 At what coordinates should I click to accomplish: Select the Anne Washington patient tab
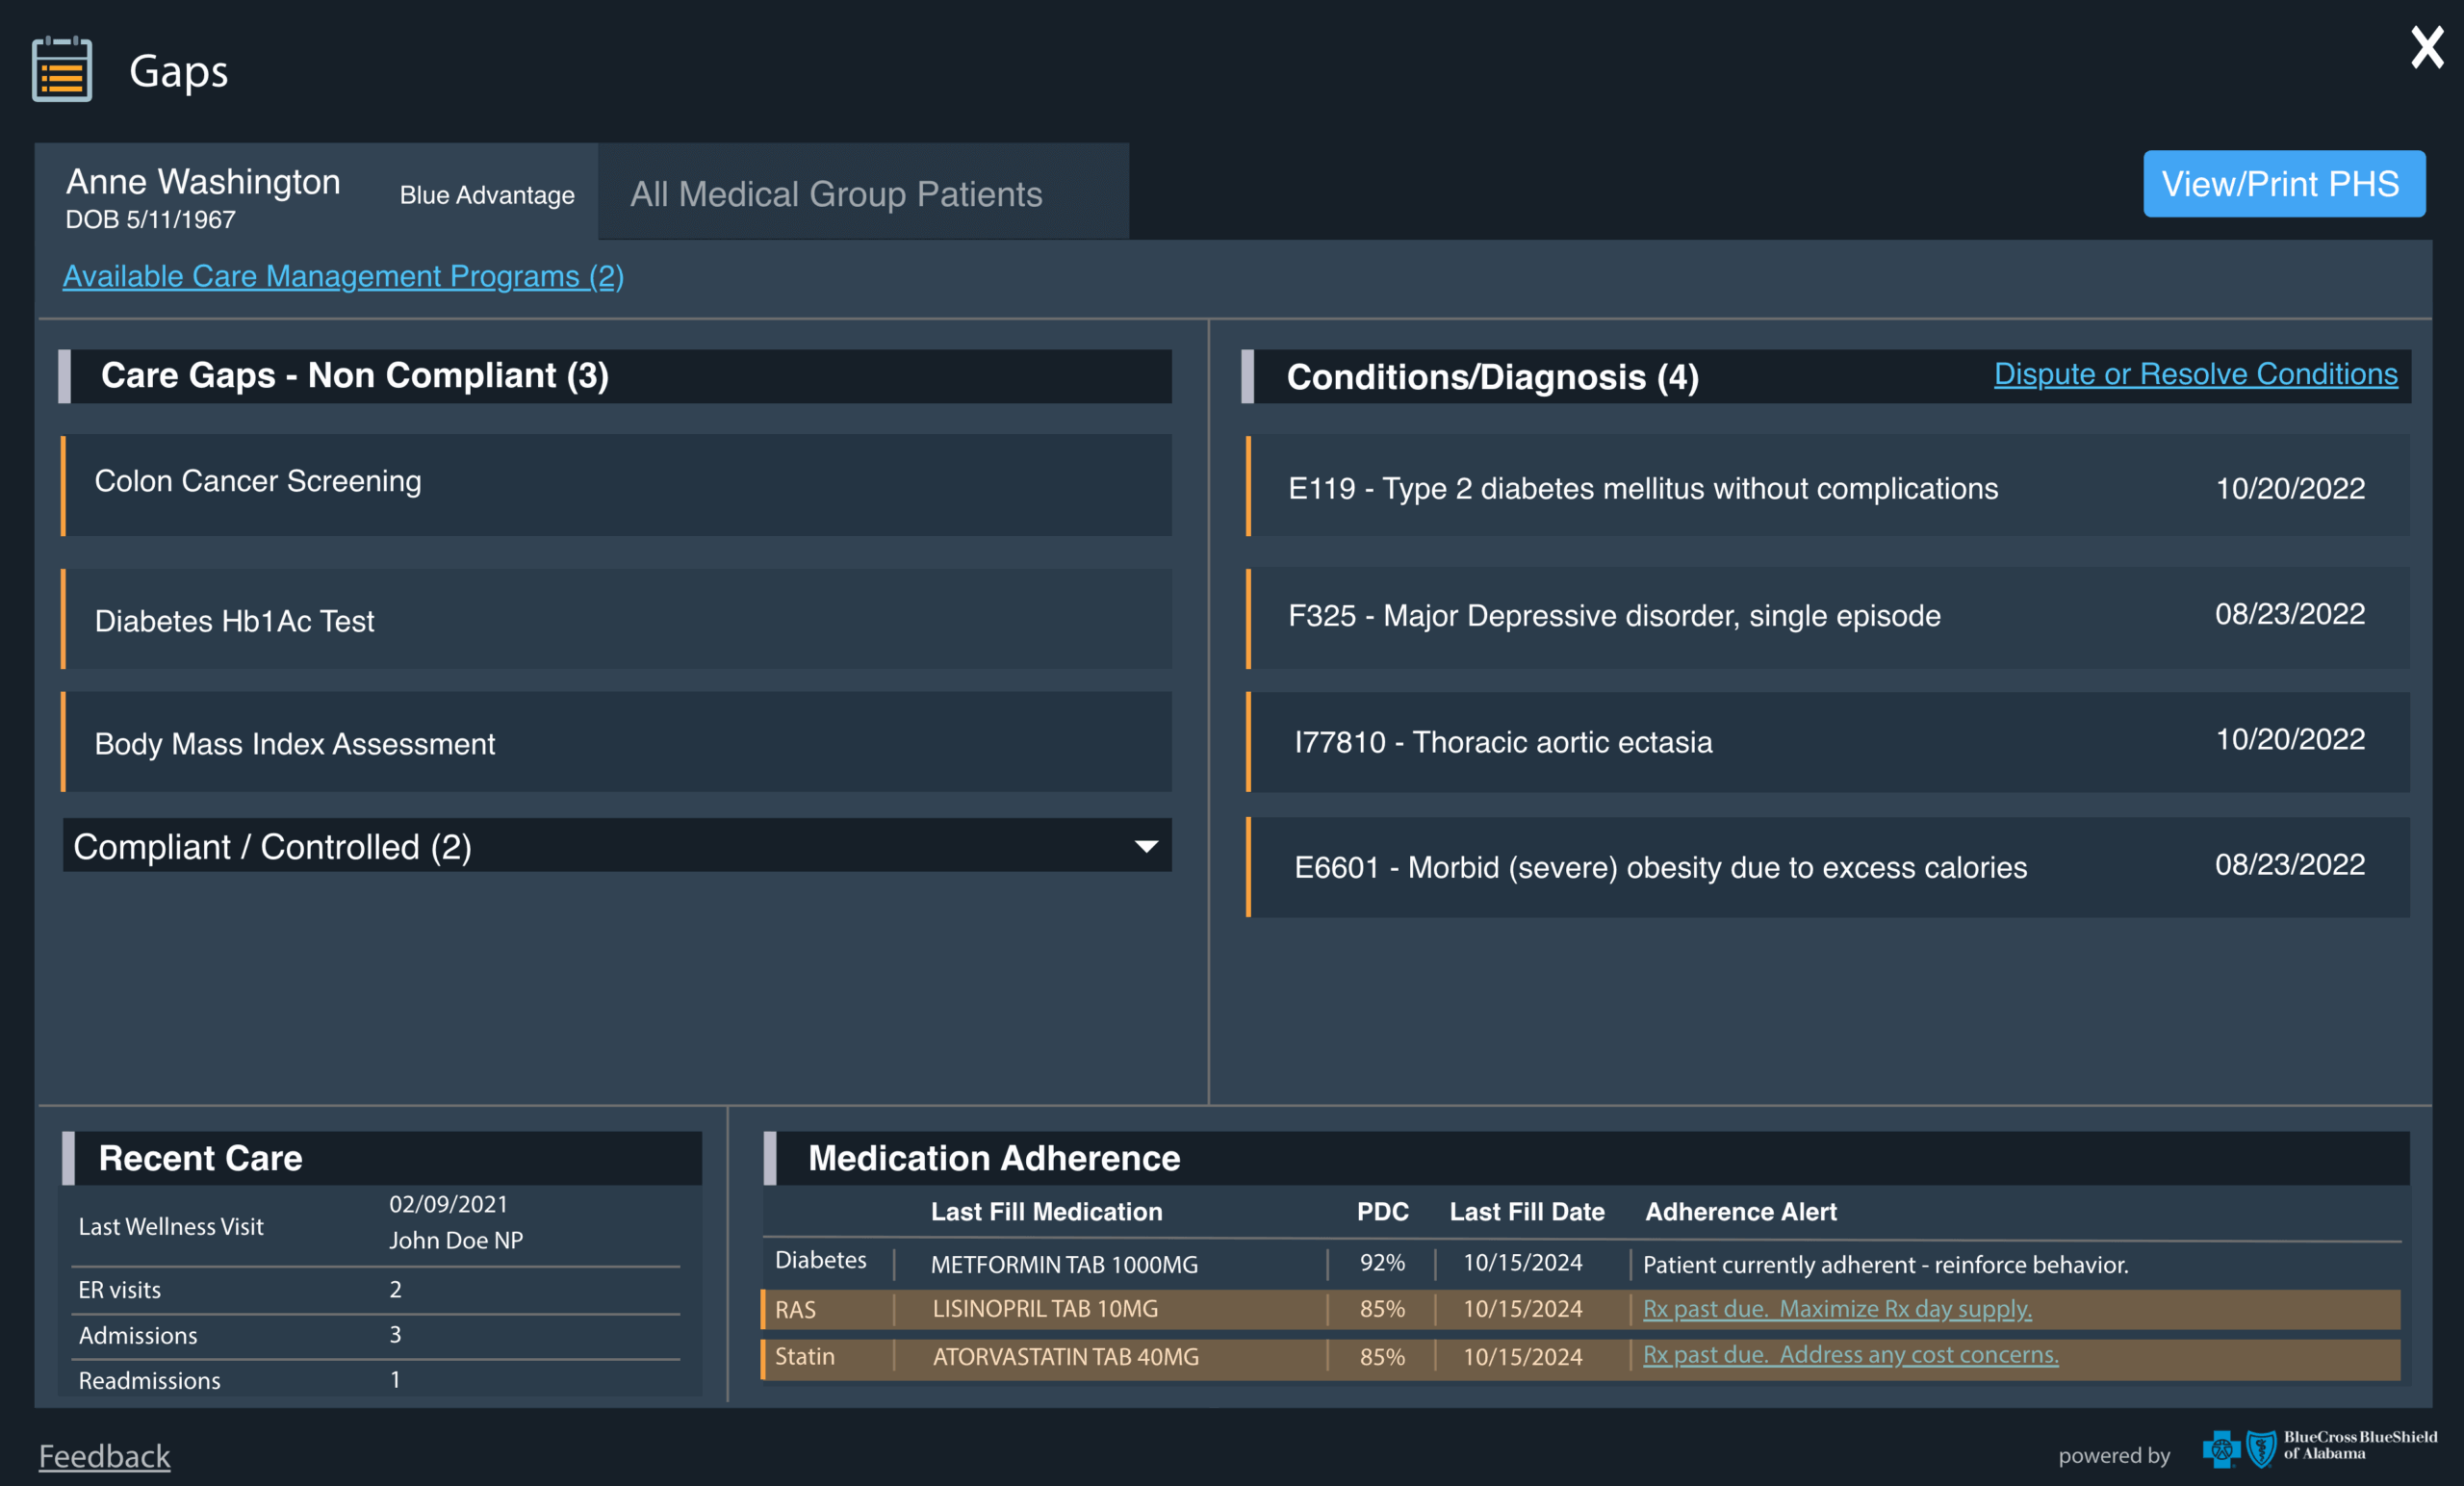[x=317, y=193]
